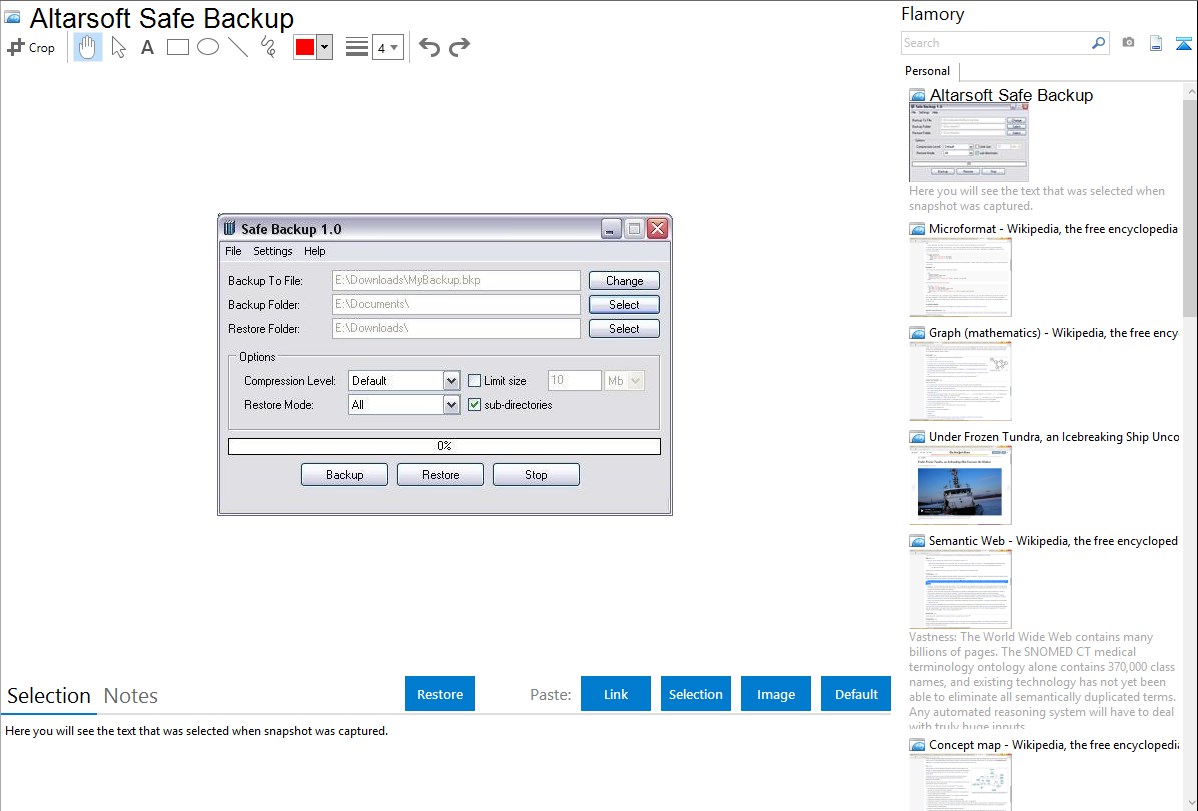Image resolution: width=1198 pixels, height=811 pixels.
Task: Select the Crop tool
Action: click(31, 47)
